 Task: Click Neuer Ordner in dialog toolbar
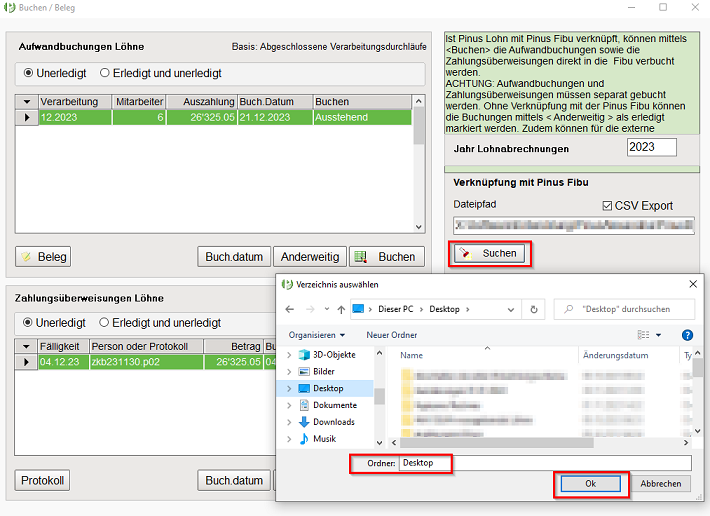(x=392, y=335)
